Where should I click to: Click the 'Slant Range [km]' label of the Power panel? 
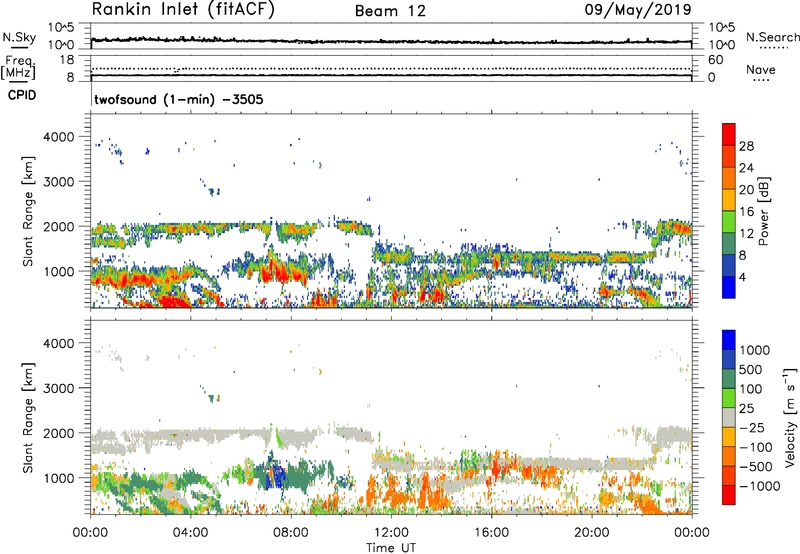pos(28,211)
